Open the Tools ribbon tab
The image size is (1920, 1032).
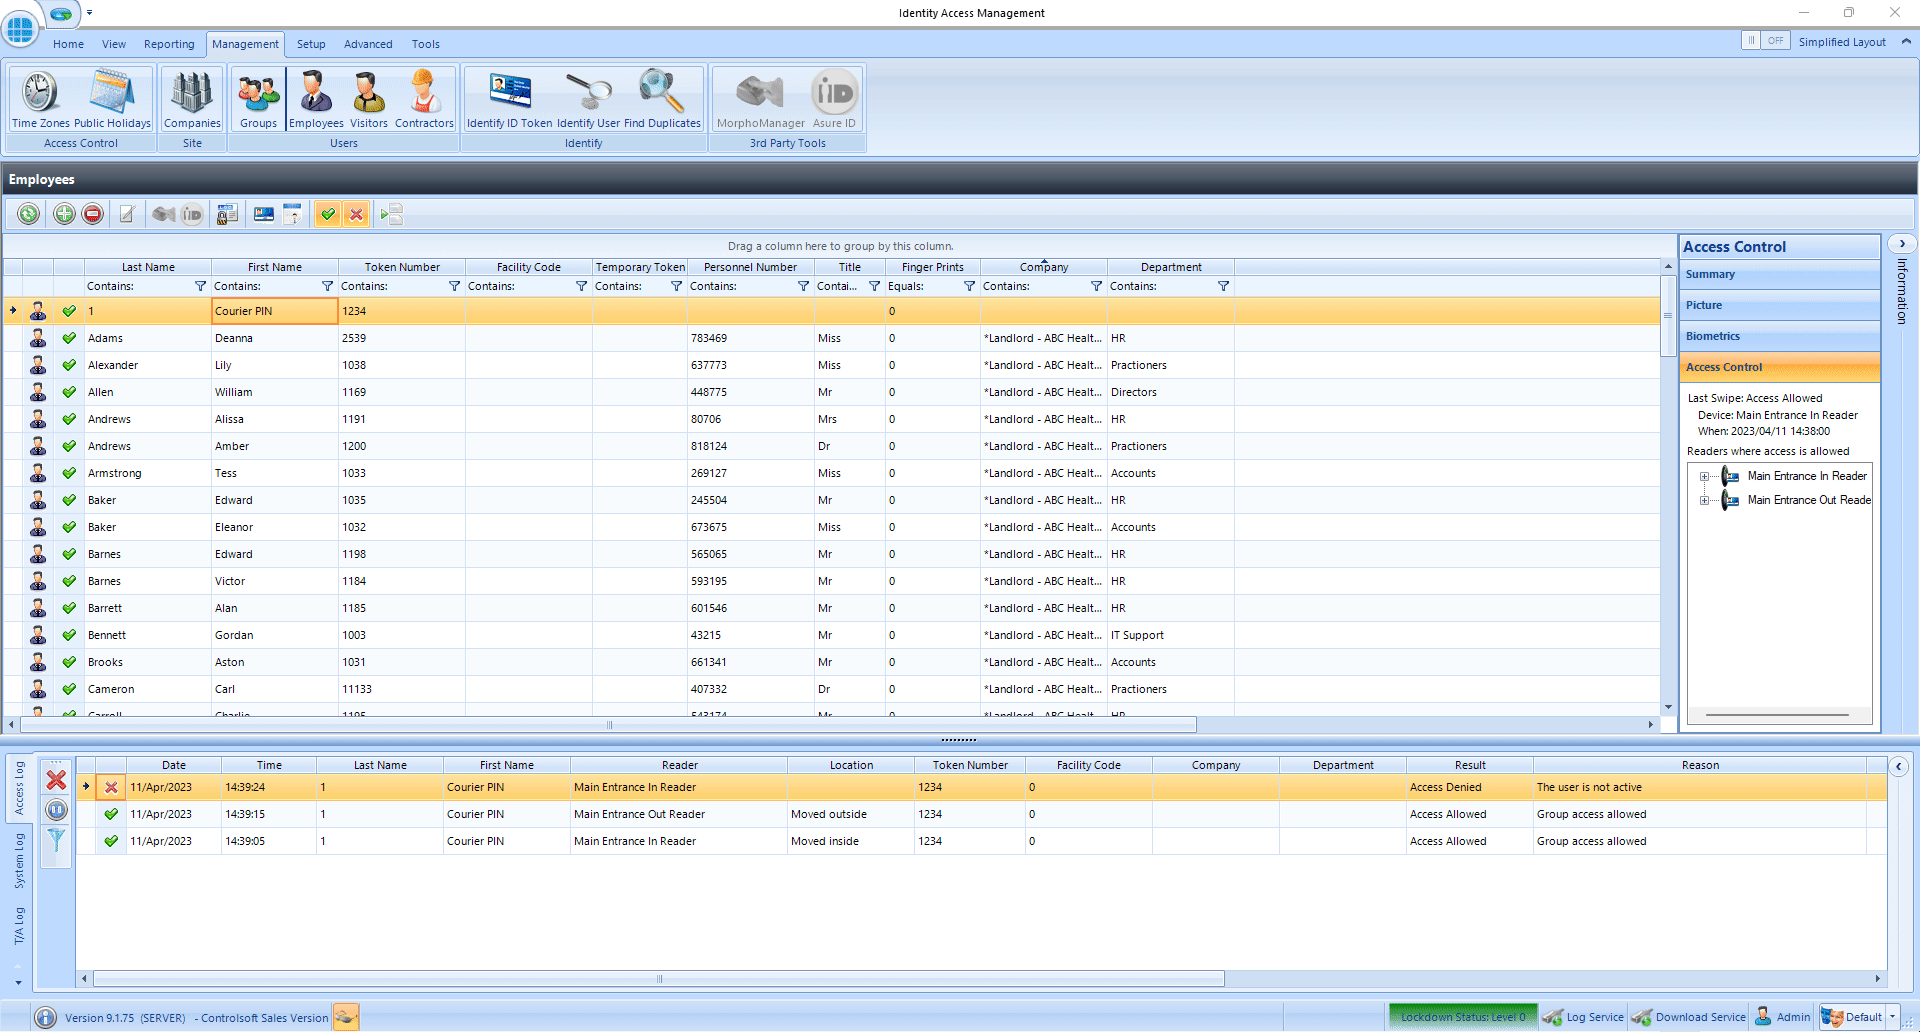click(426, 44)
